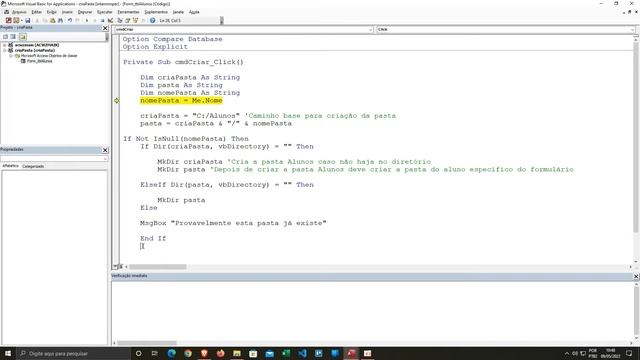Click the Copy toolbar icon
The image size is (640, 360).
point(45,20)
